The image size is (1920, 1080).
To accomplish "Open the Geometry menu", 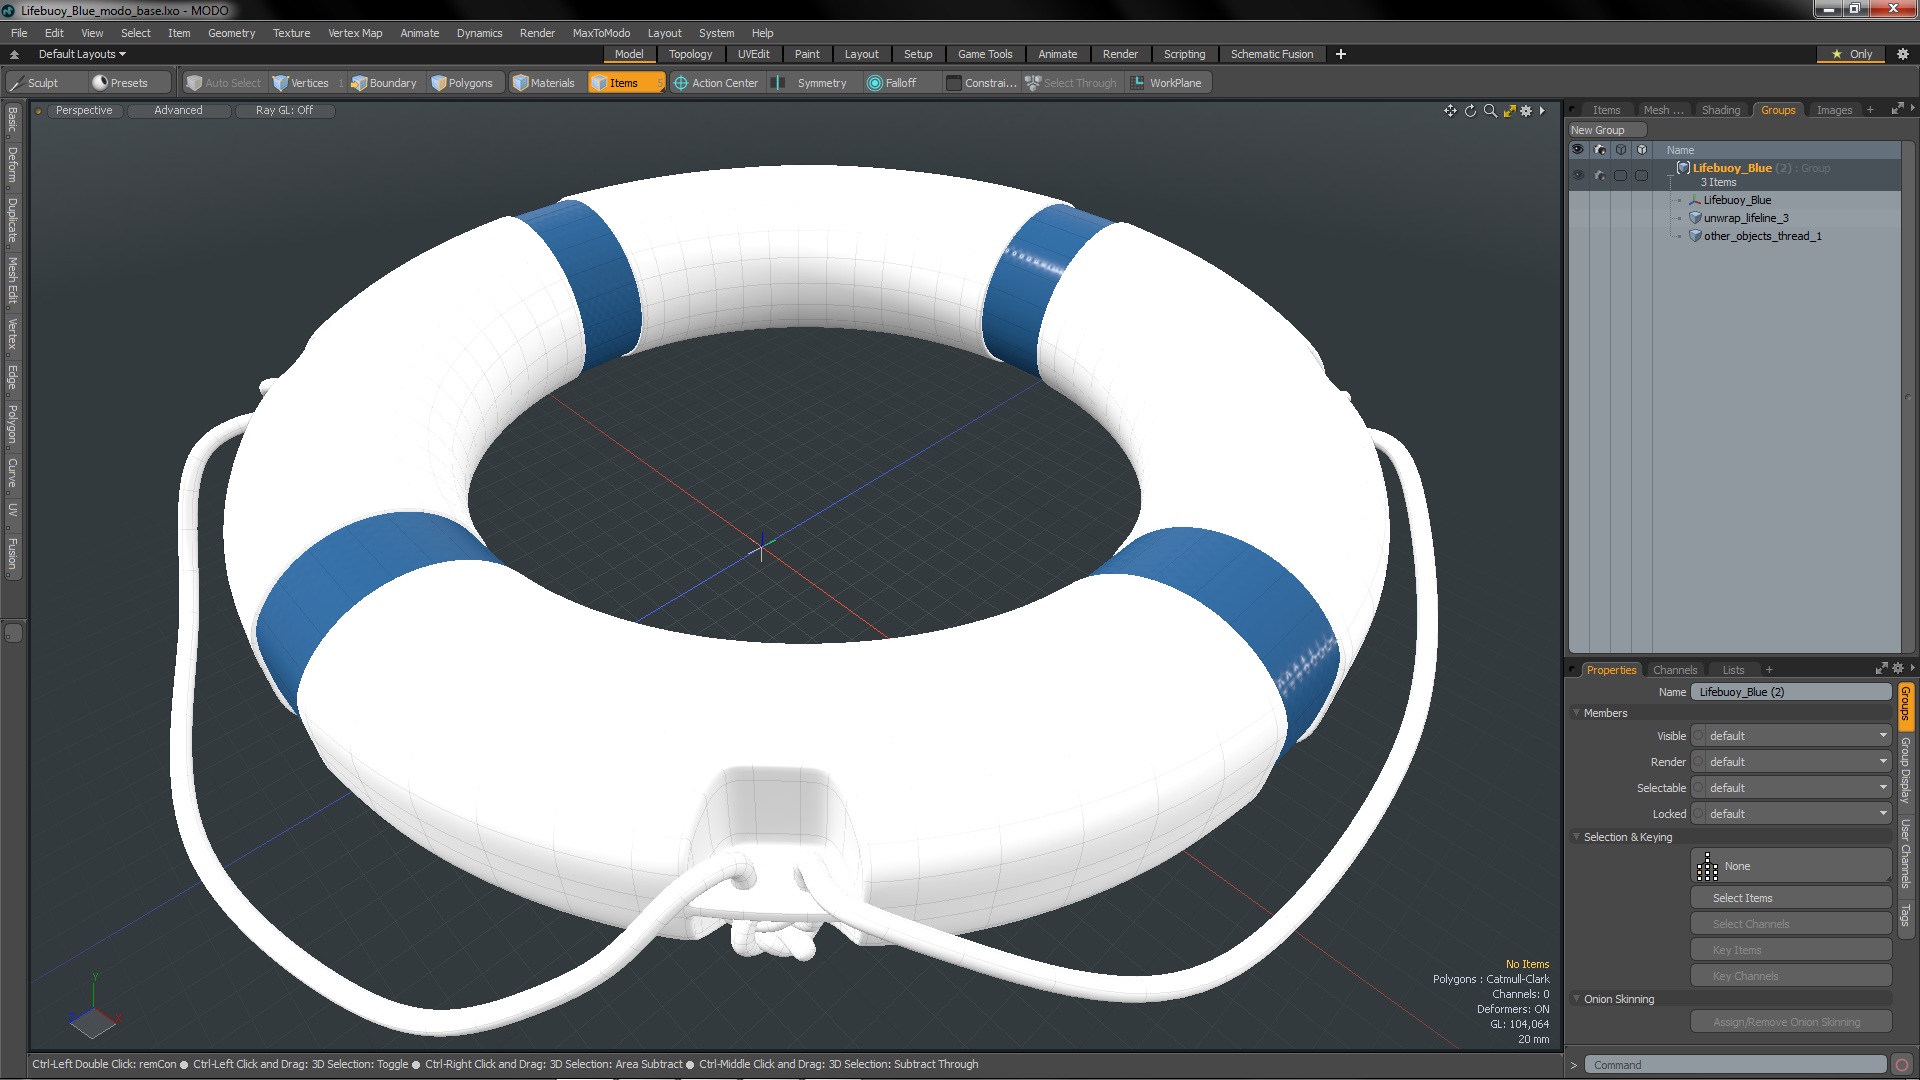I will point(231,33).
